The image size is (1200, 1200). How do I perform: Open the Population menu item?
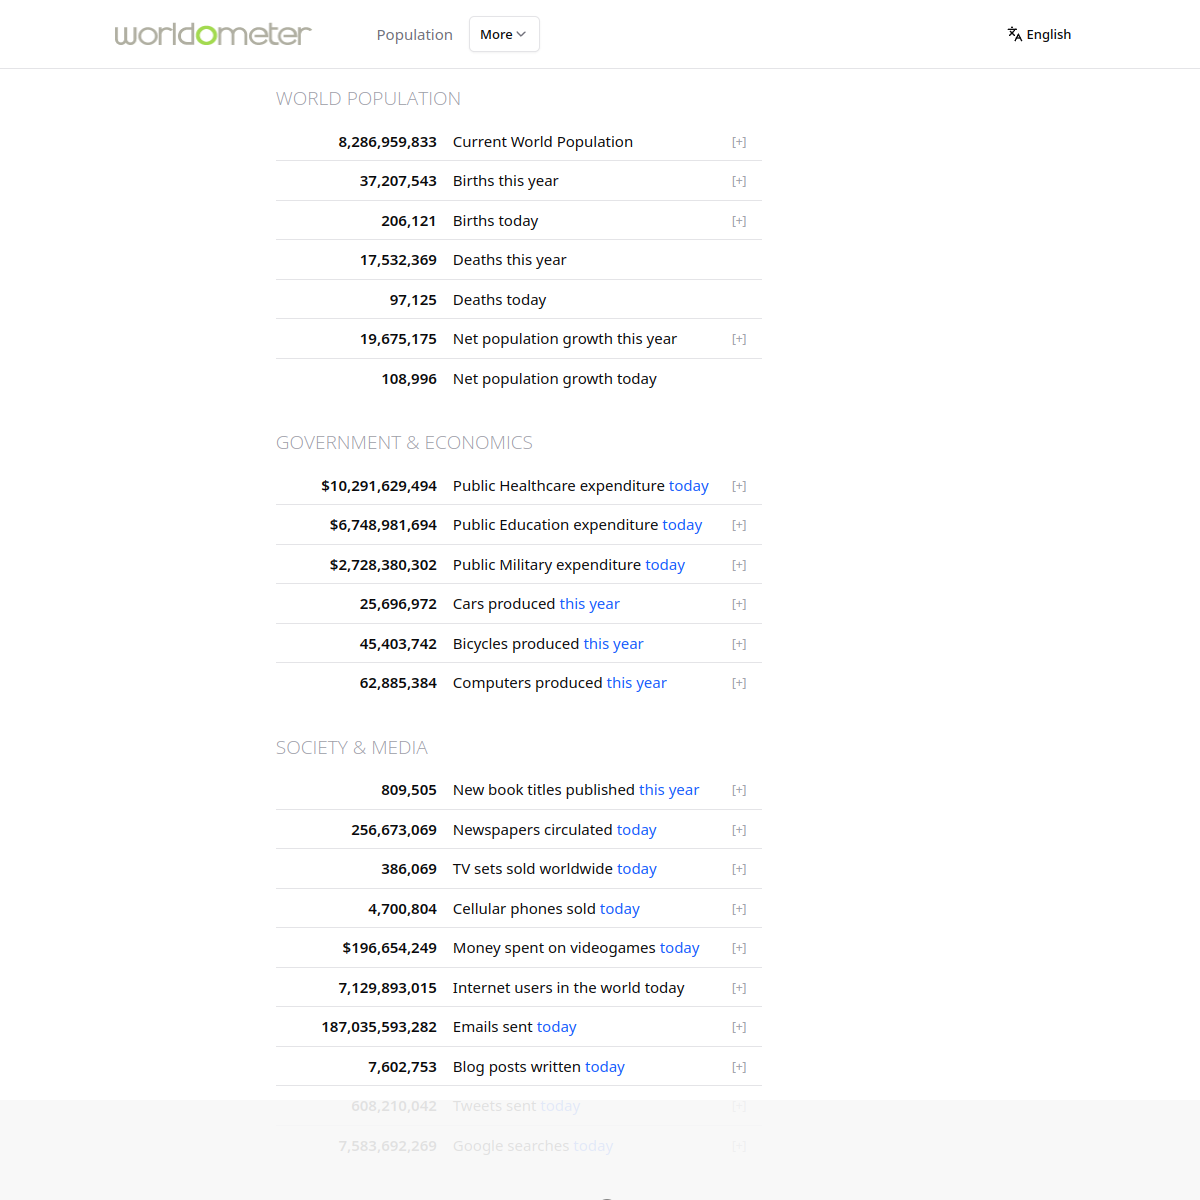(414, 35)
